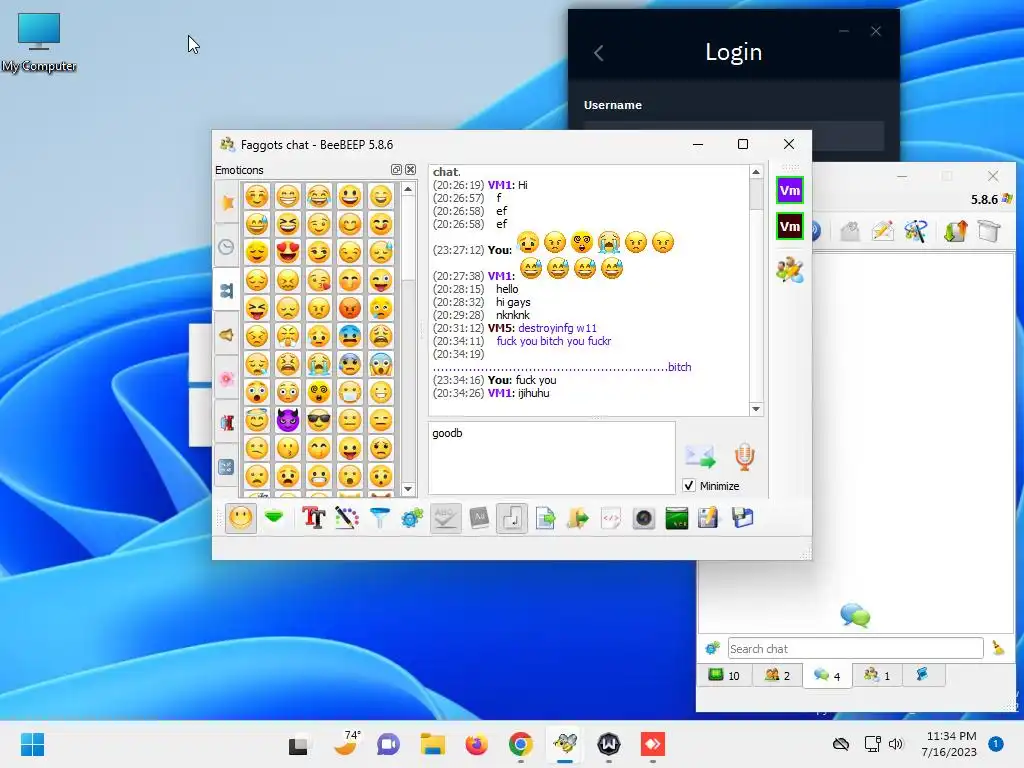Image resolution: width=1024 pixels, height=768 pixels.
Task: Click the blue floppy save chat icon
Action: coord(743,519)
